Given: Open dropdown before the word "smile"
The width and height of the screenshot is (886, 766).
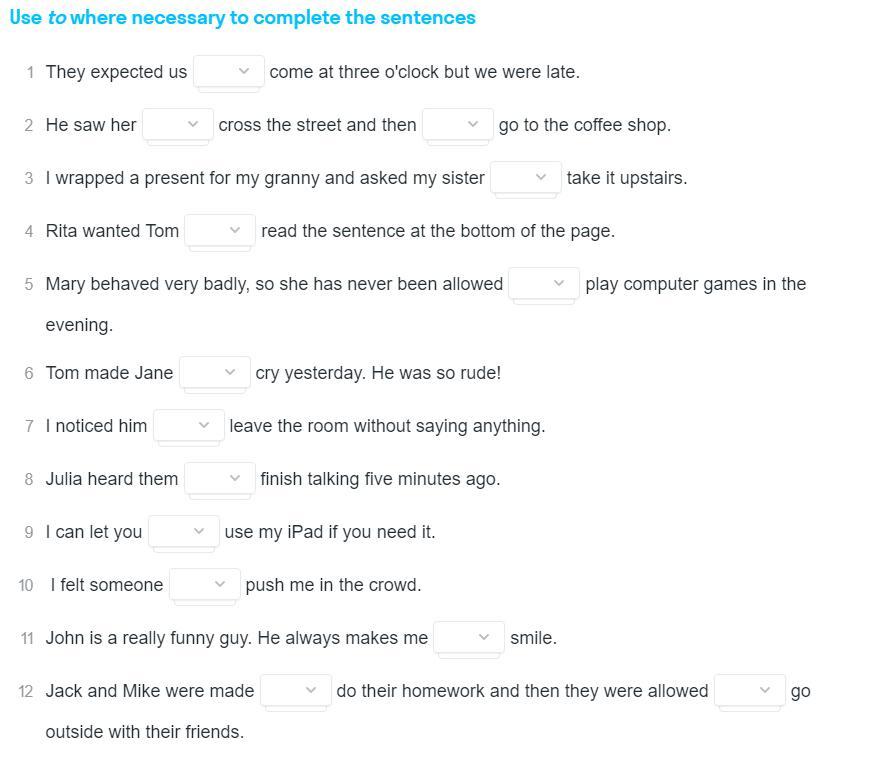Looking at the screenshot, I should coord(469,638).
